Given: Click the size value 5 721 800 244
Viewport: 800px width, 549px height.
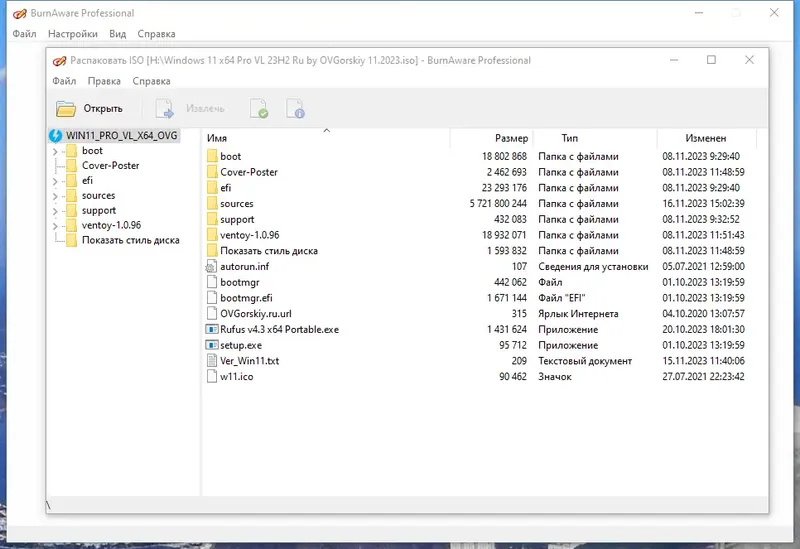Looking at the screenshot, I should coord(498,204).
